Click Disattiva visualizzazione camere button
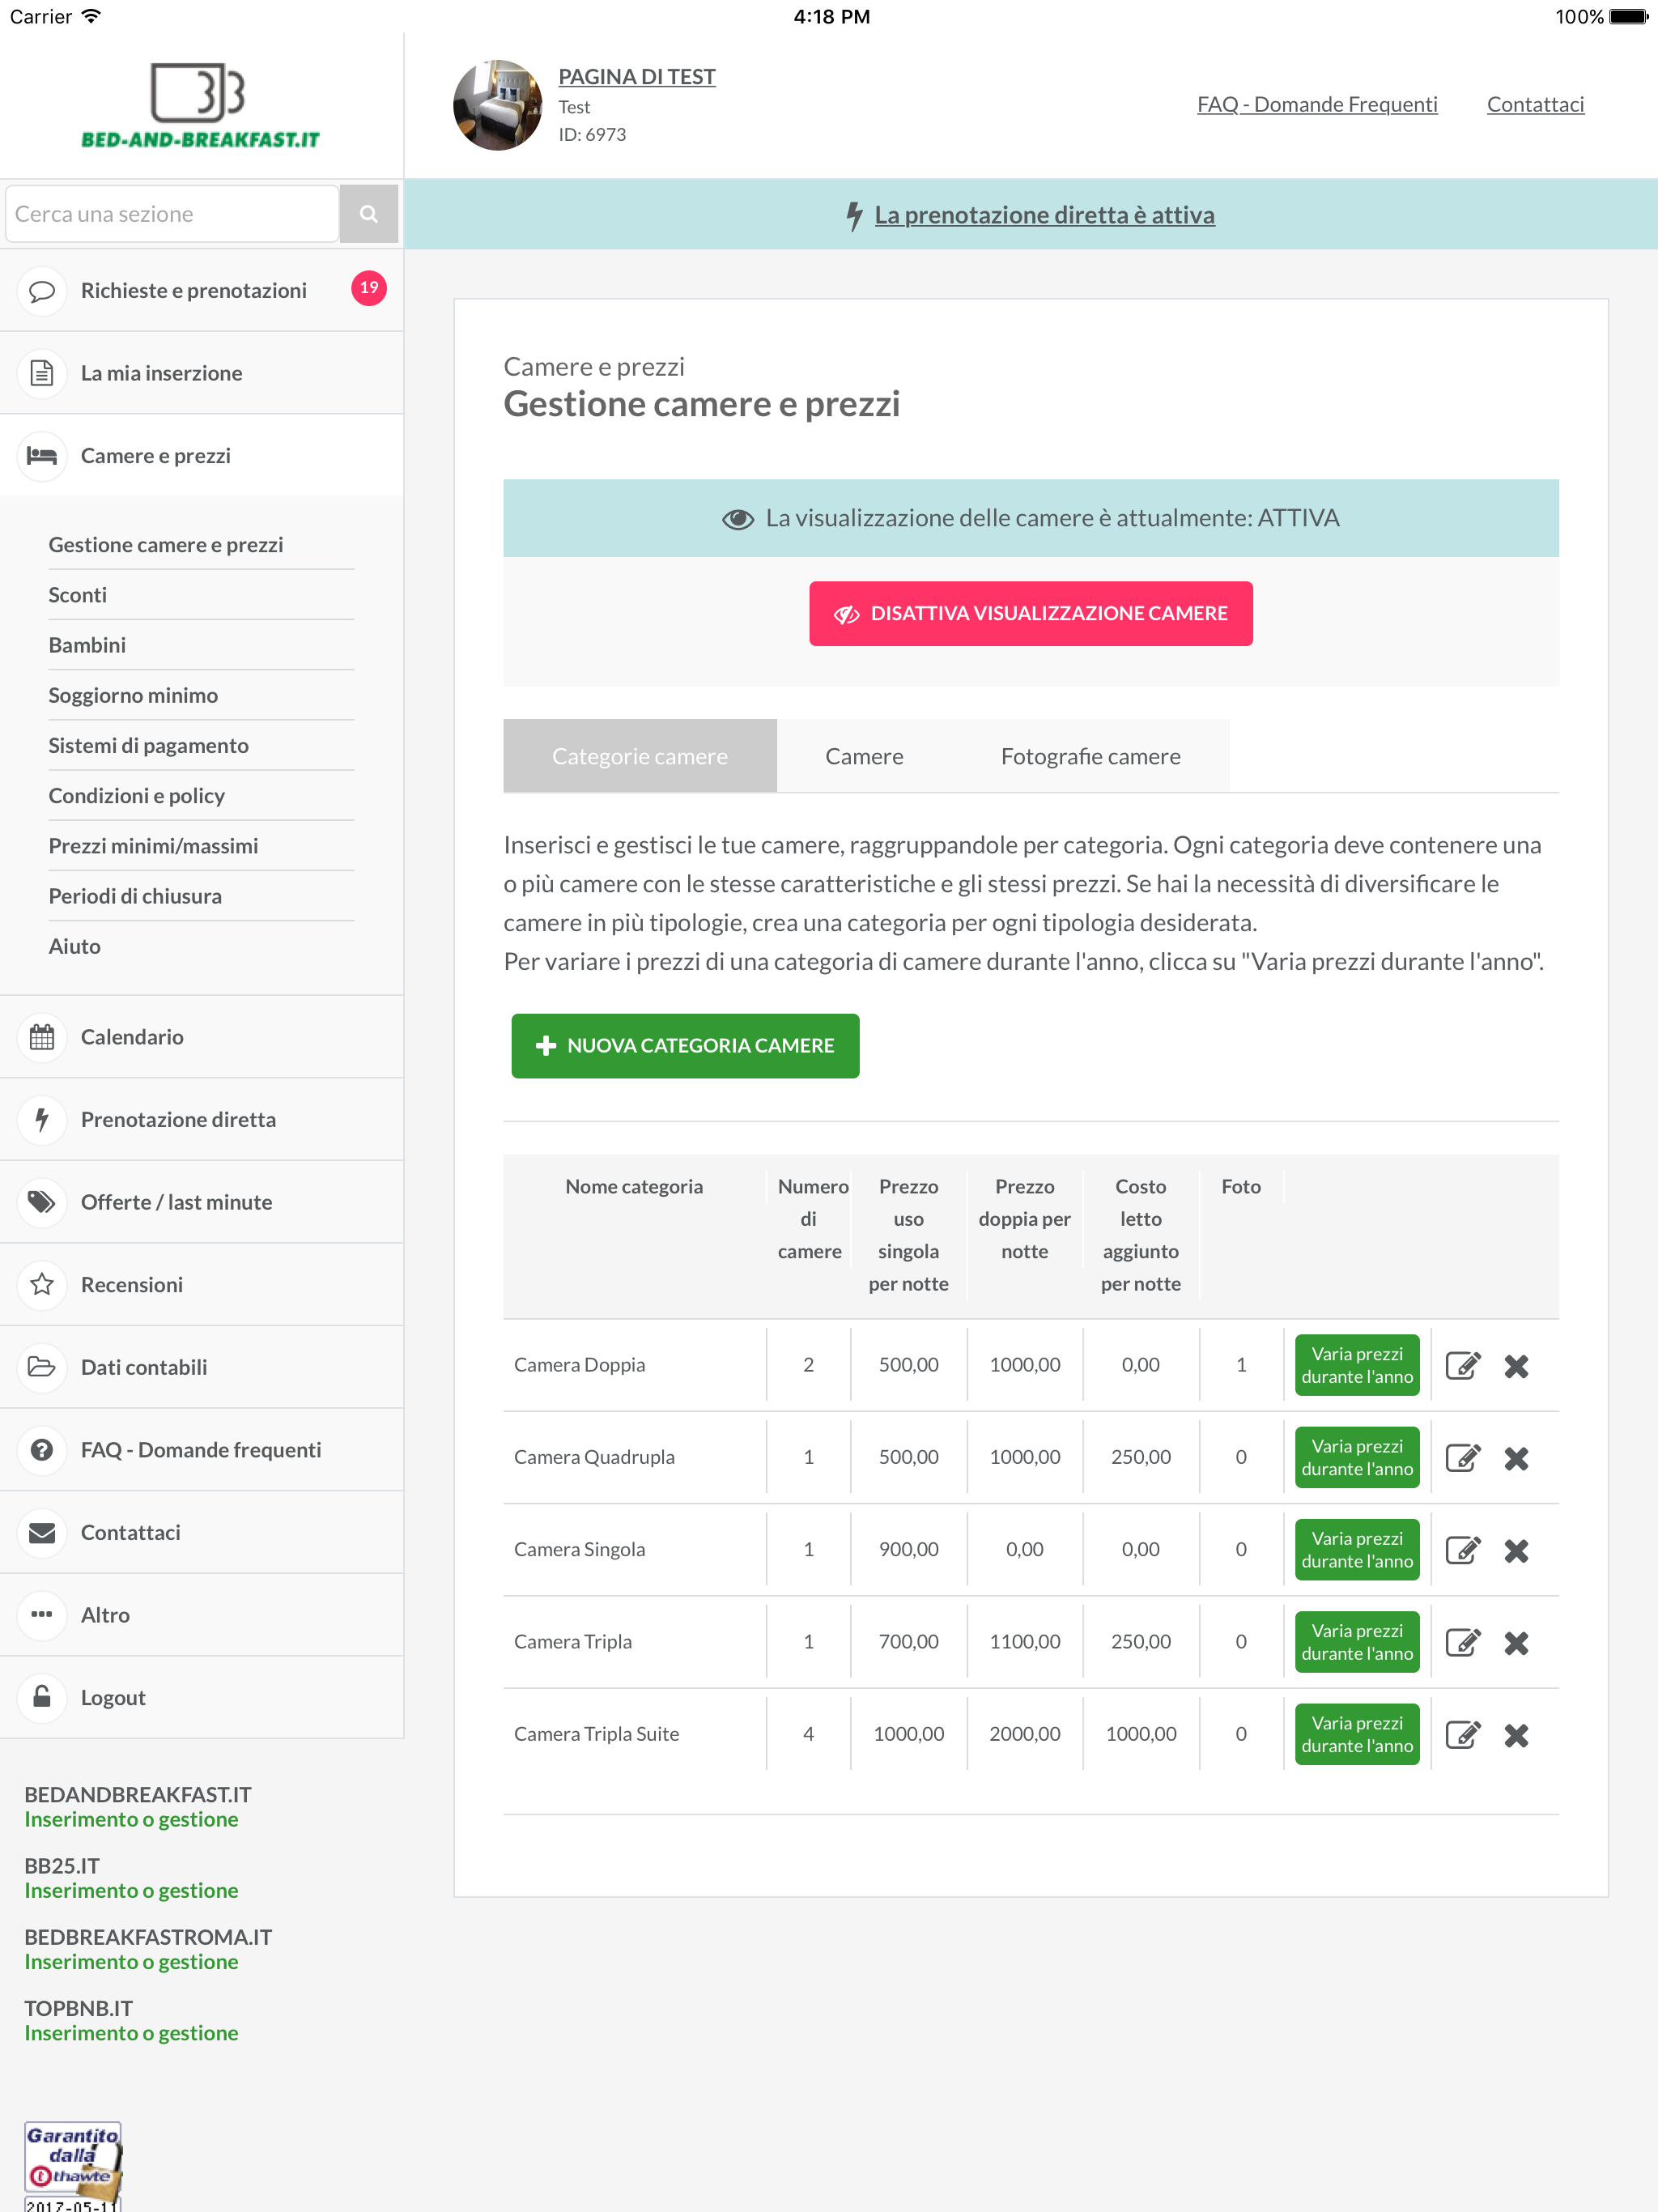 1030,613
